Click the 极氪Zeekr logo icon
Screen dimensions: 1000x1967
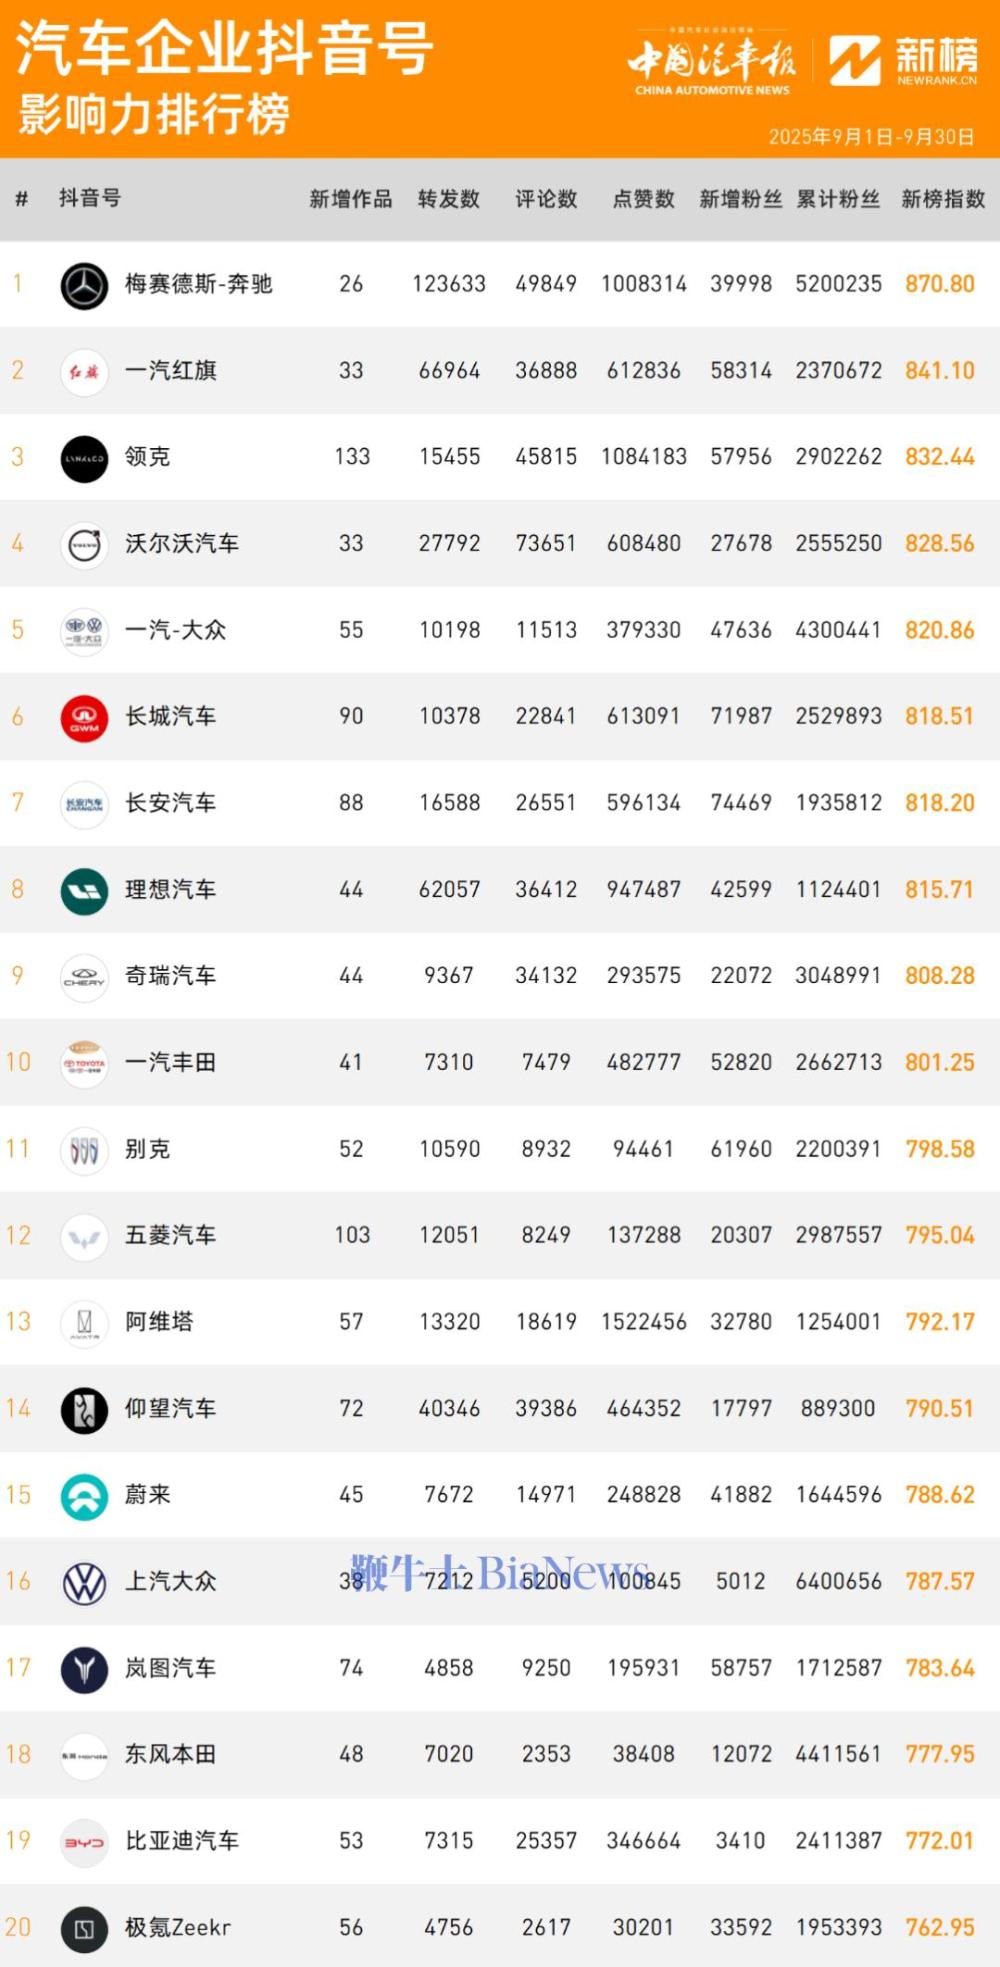coord(84,1929)
